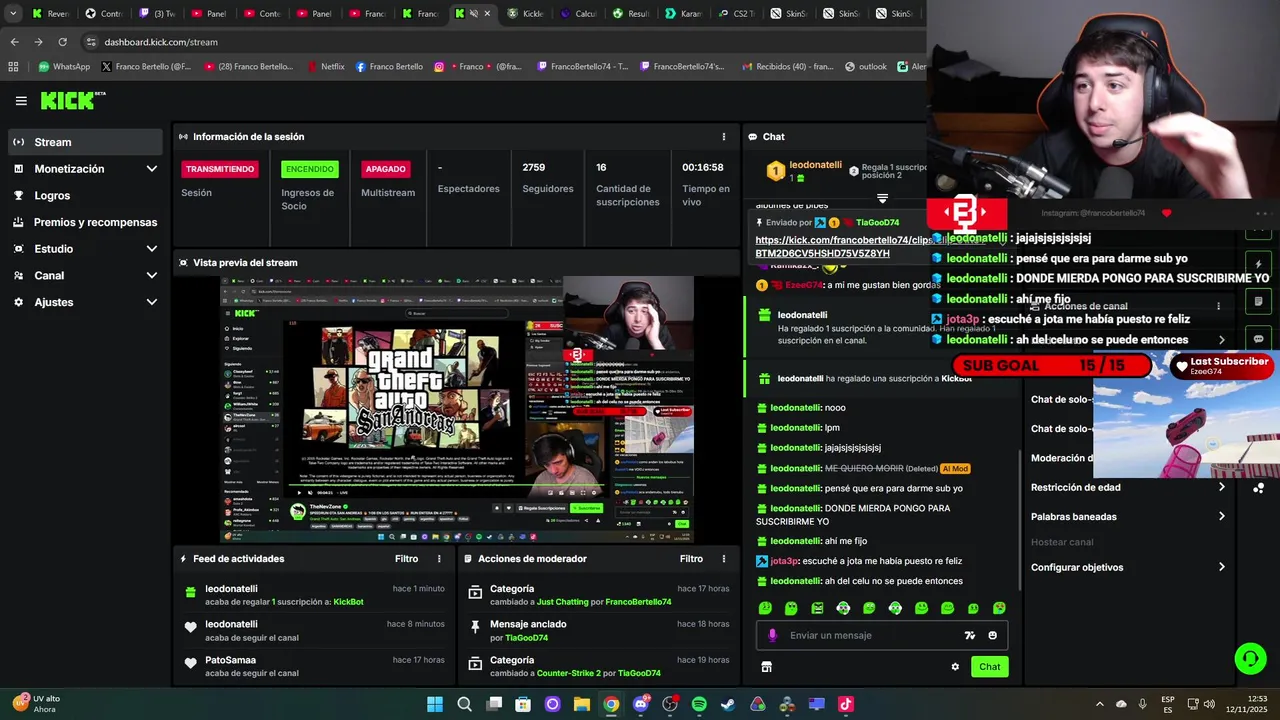Click the green Chat send button
The width and height of the screenshot is (1280, 720).
(x=989, y=667)
